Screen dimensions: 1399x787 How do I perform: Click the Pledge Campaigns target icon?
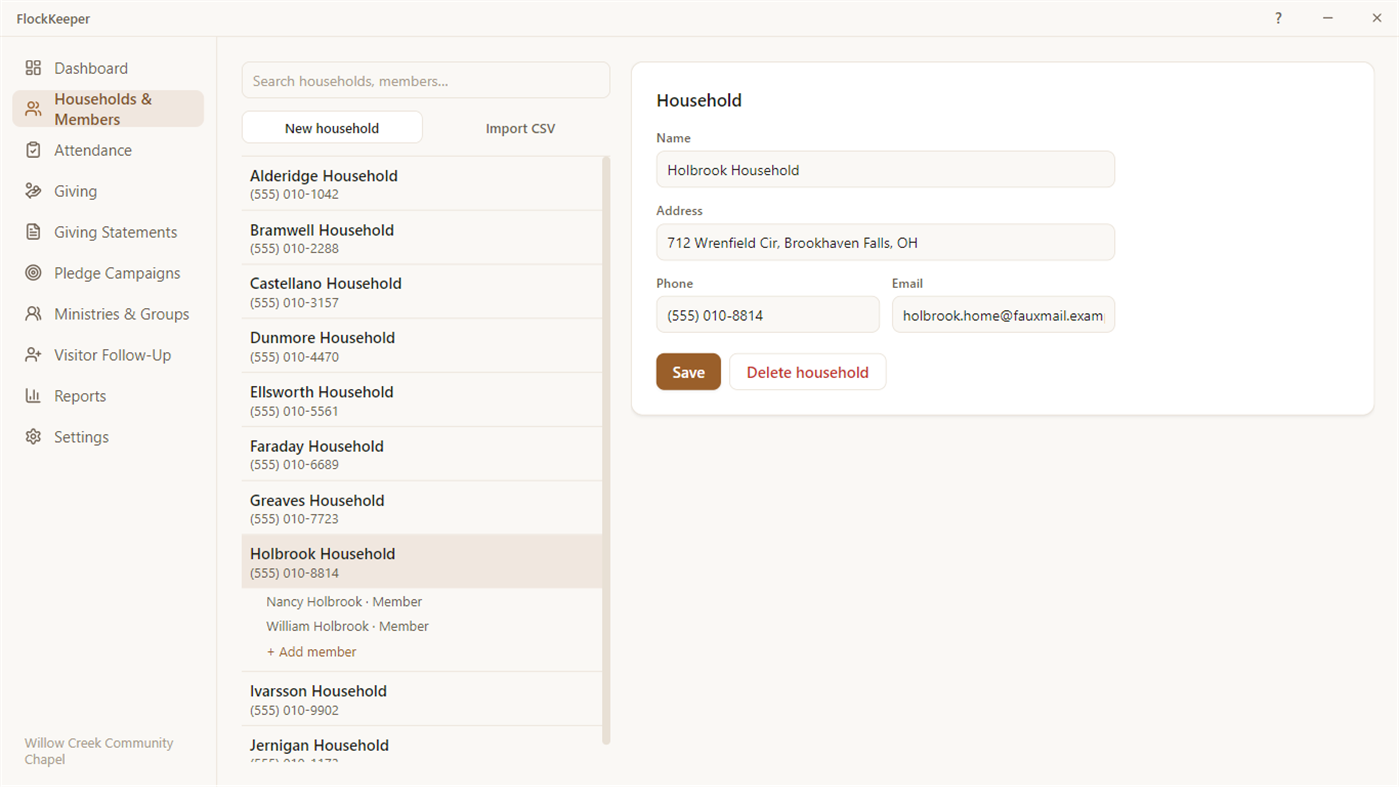tap(33, 273)
